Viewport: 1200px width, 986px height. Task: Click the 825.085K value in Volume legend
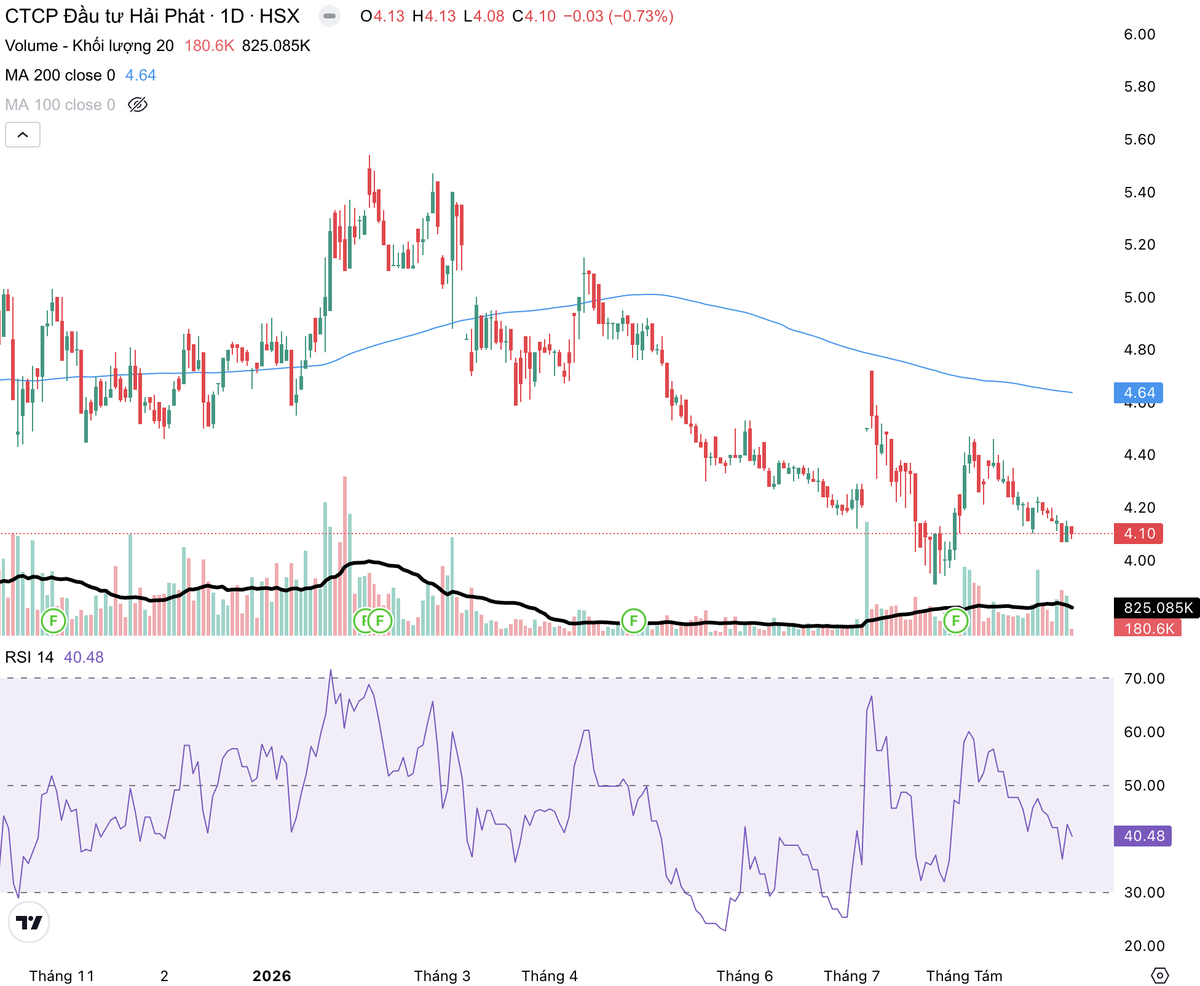coord(276,46)
